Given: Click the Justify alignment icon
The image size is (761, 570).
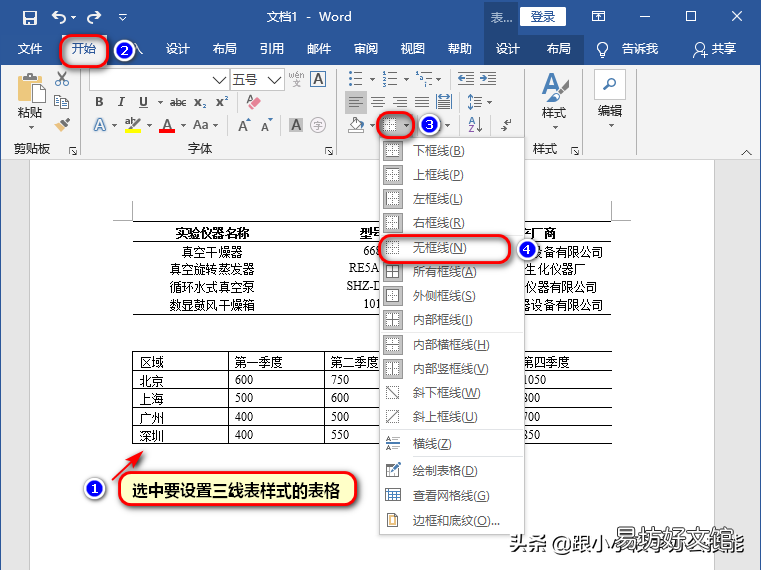Looking at the screenshot, I should [422, 102].
